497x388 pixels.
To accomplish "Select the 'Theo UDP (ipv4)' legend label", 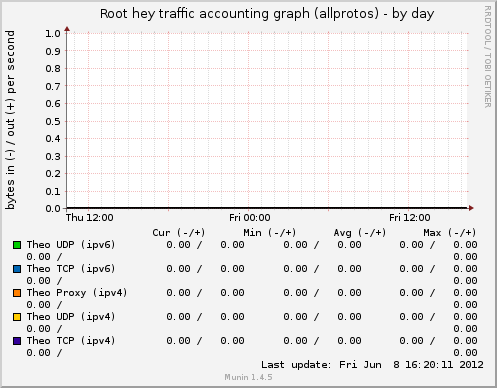I will 71,317.
